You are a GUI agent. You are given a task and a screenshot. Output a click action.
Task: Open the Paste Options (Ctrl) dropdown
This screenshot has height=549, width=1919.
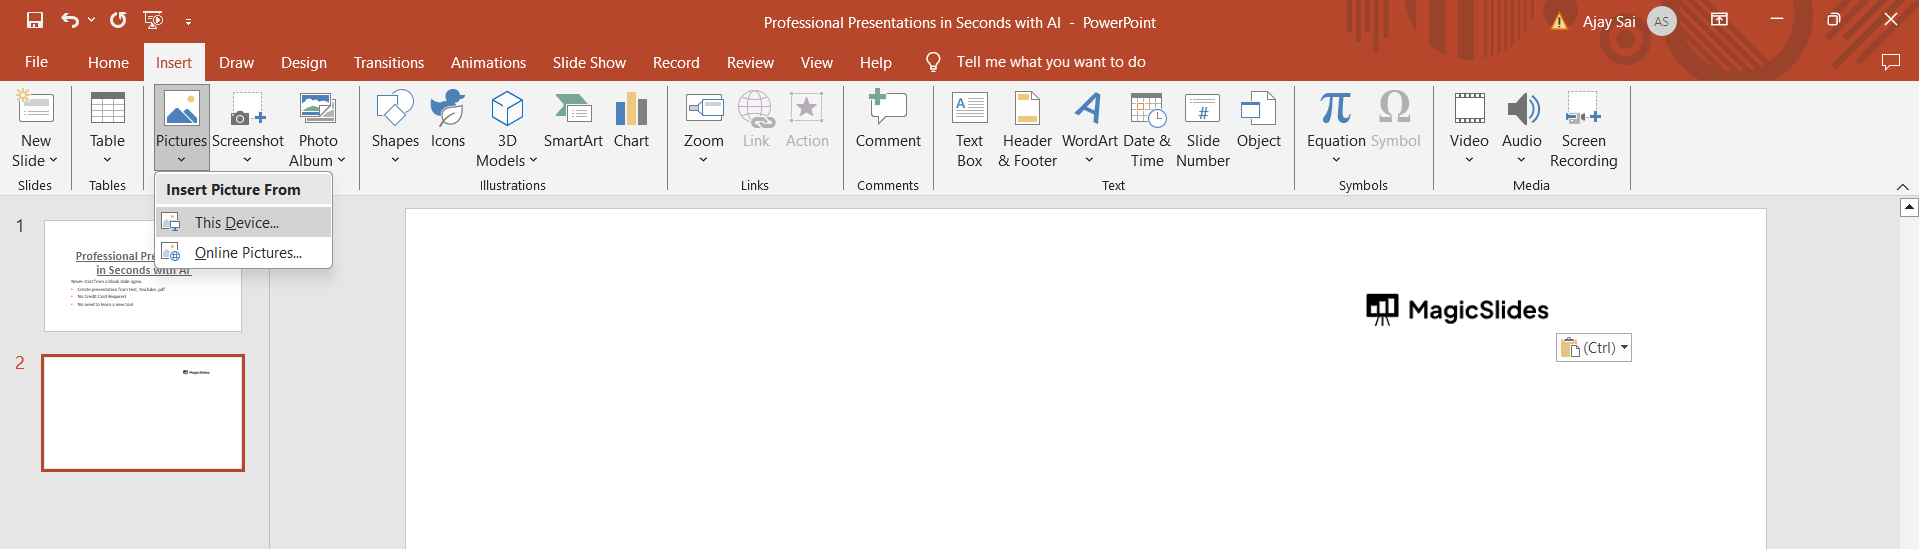pos(1594,348)
